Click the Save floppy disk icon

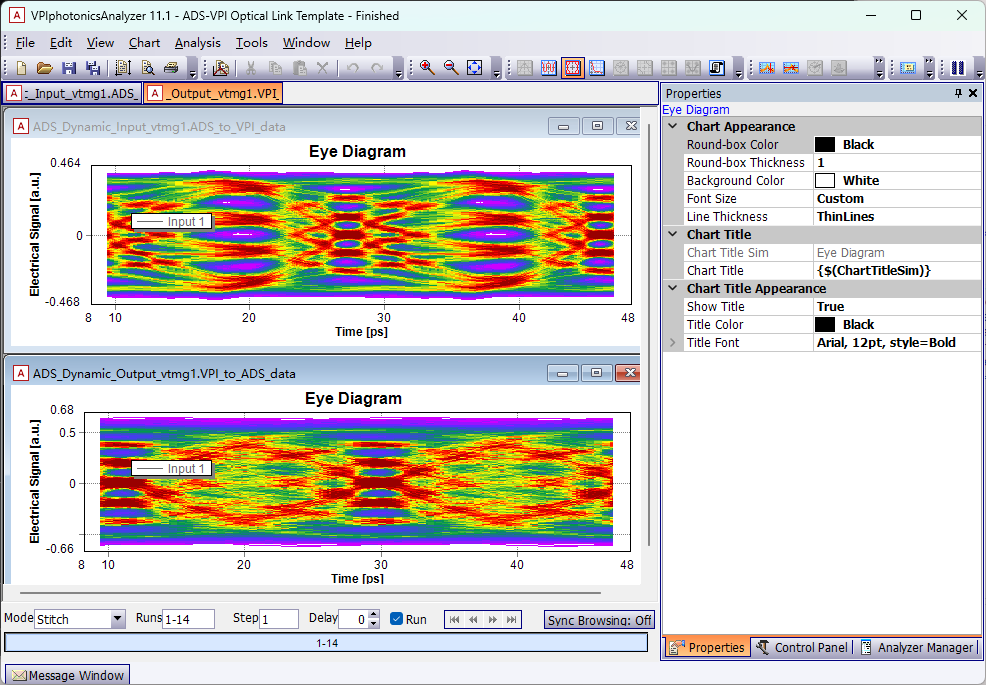(69, 68)
